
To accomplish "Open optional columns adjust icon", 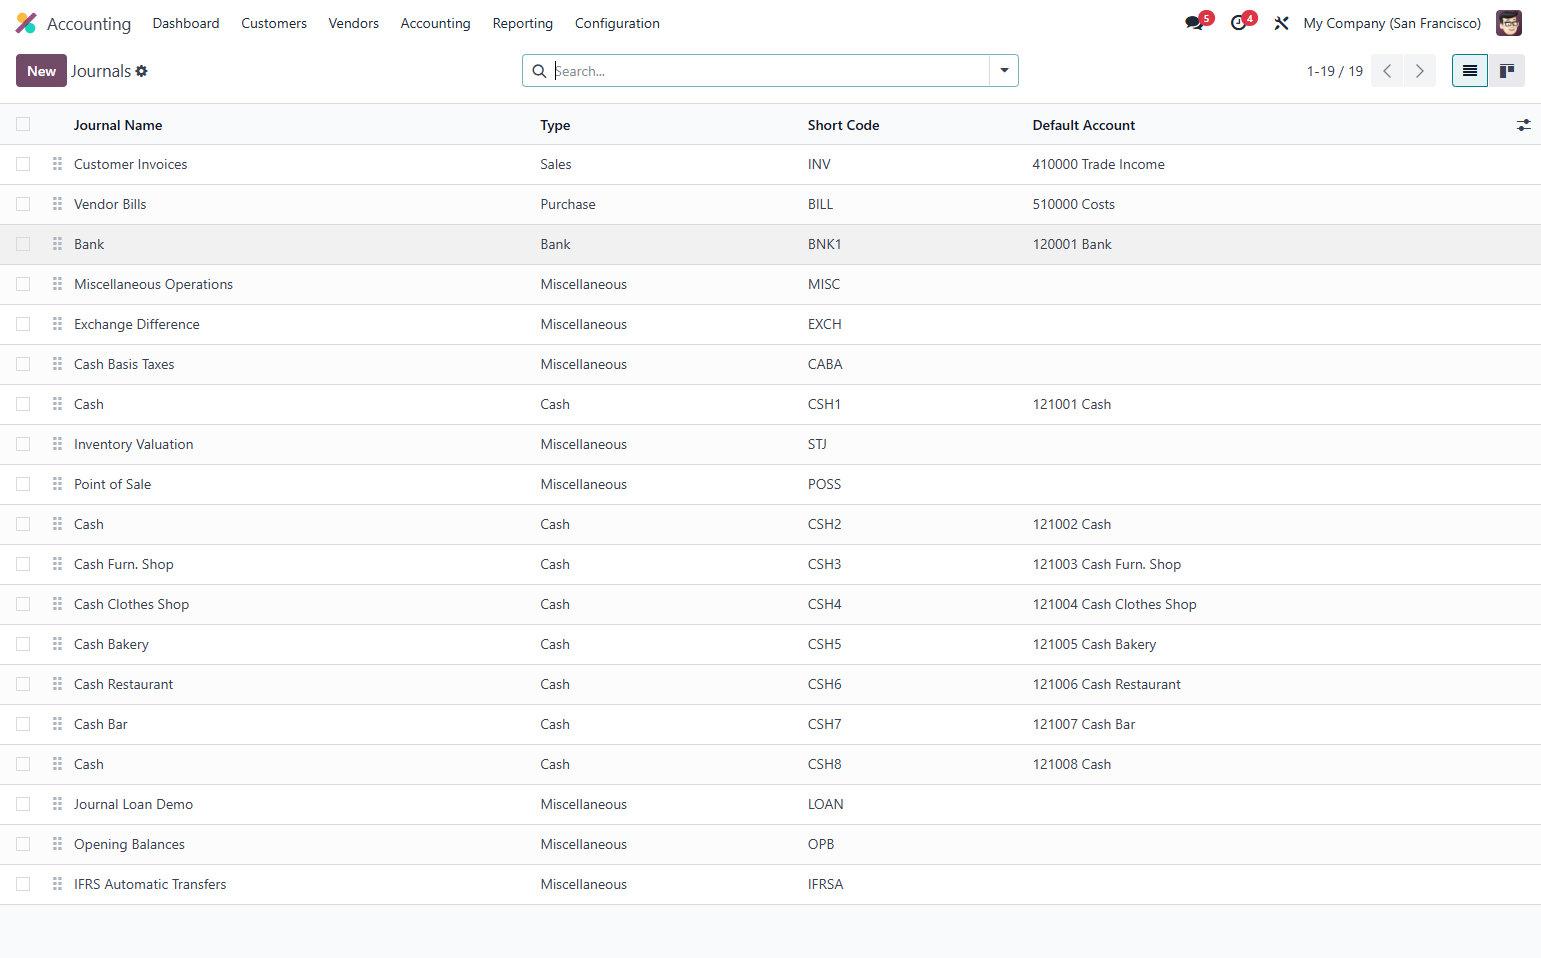I will [x=1523, y=125].
